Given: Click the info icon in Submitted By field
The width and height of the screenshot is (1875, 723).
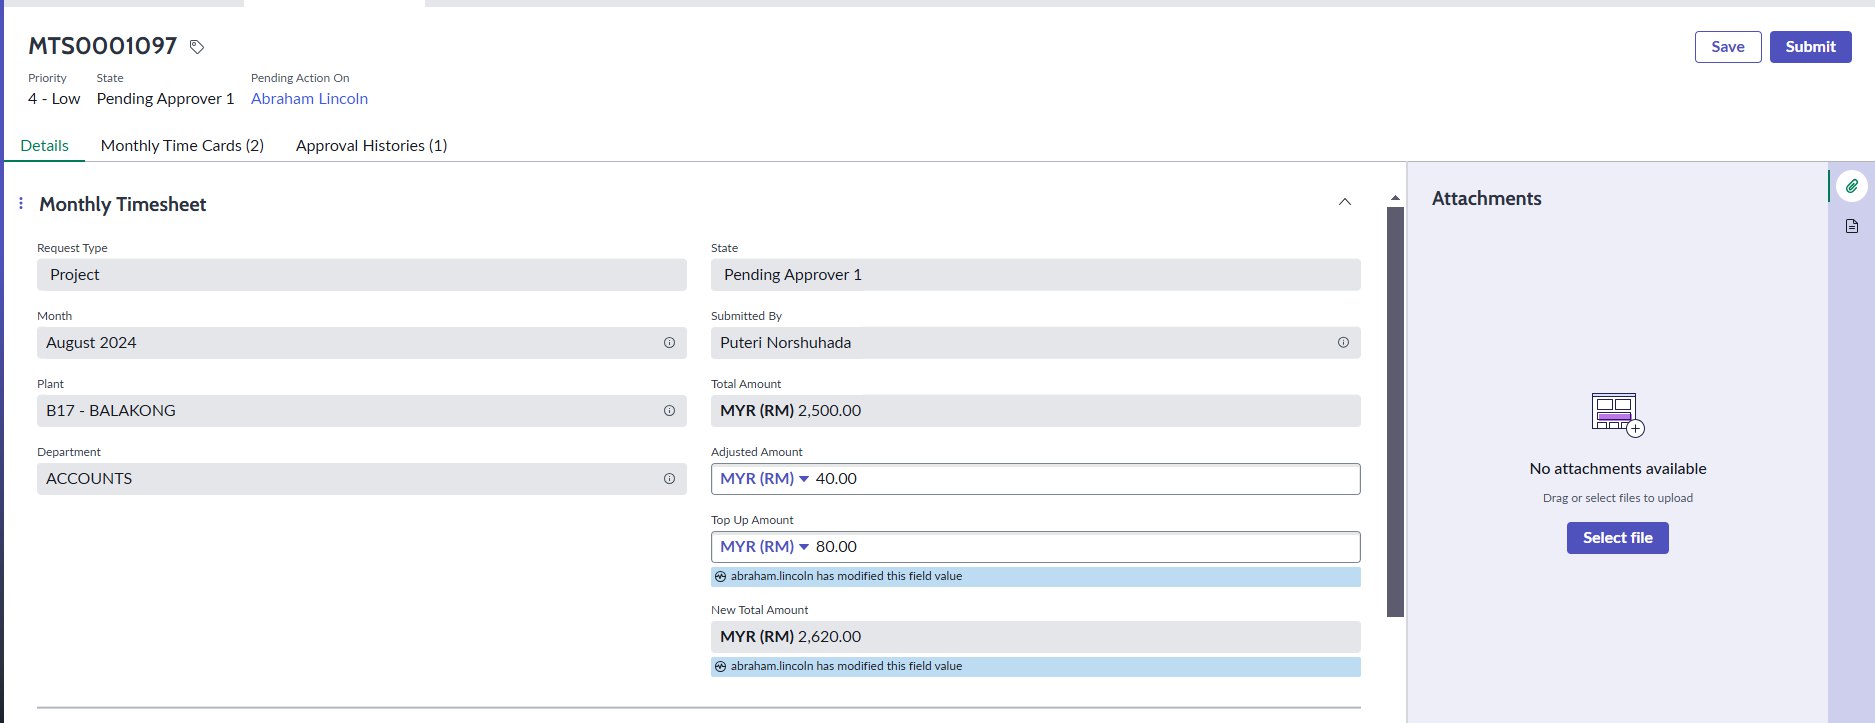Looking at the screenshot, I should point(1343,343).
